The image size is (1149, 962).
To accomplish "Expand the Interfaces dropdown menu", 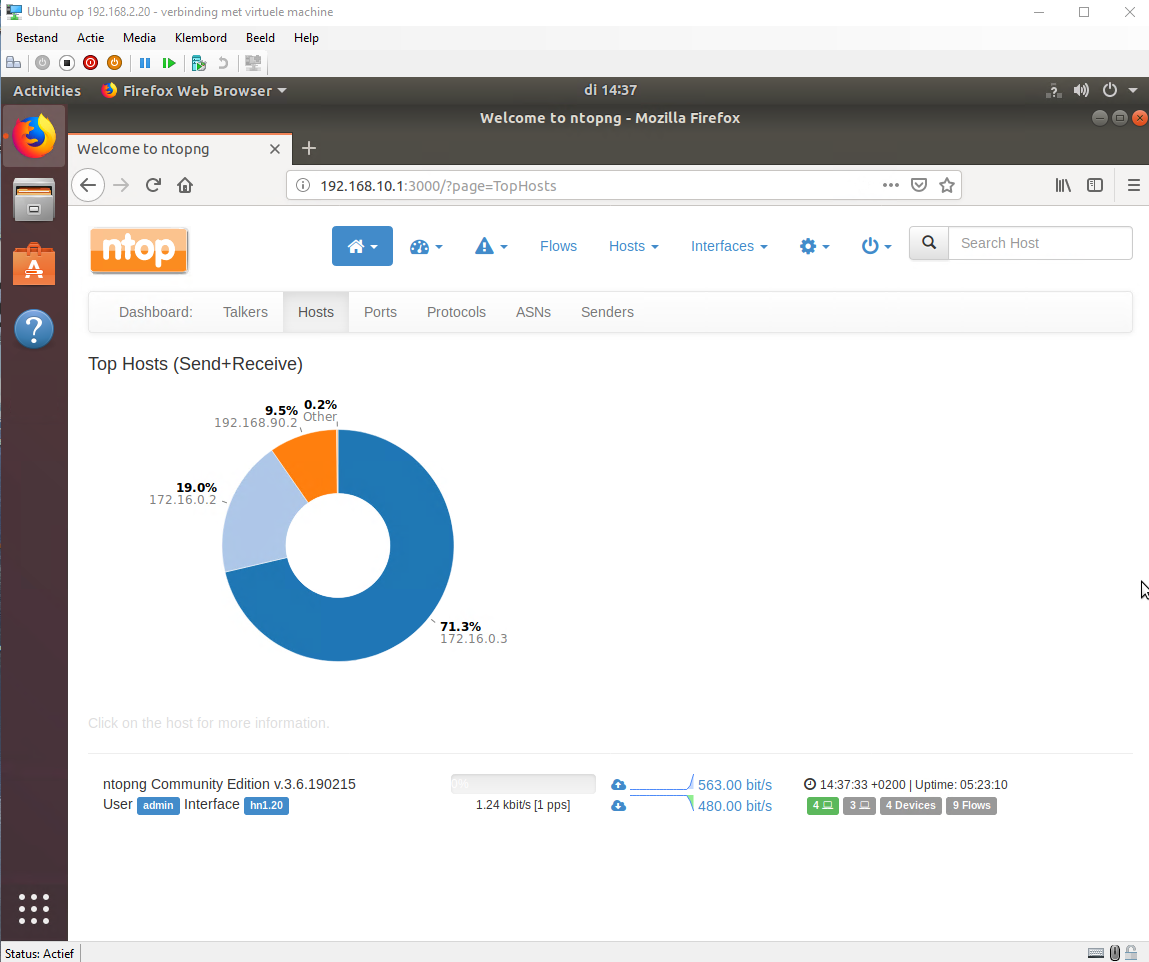I will tap(729, 246).
